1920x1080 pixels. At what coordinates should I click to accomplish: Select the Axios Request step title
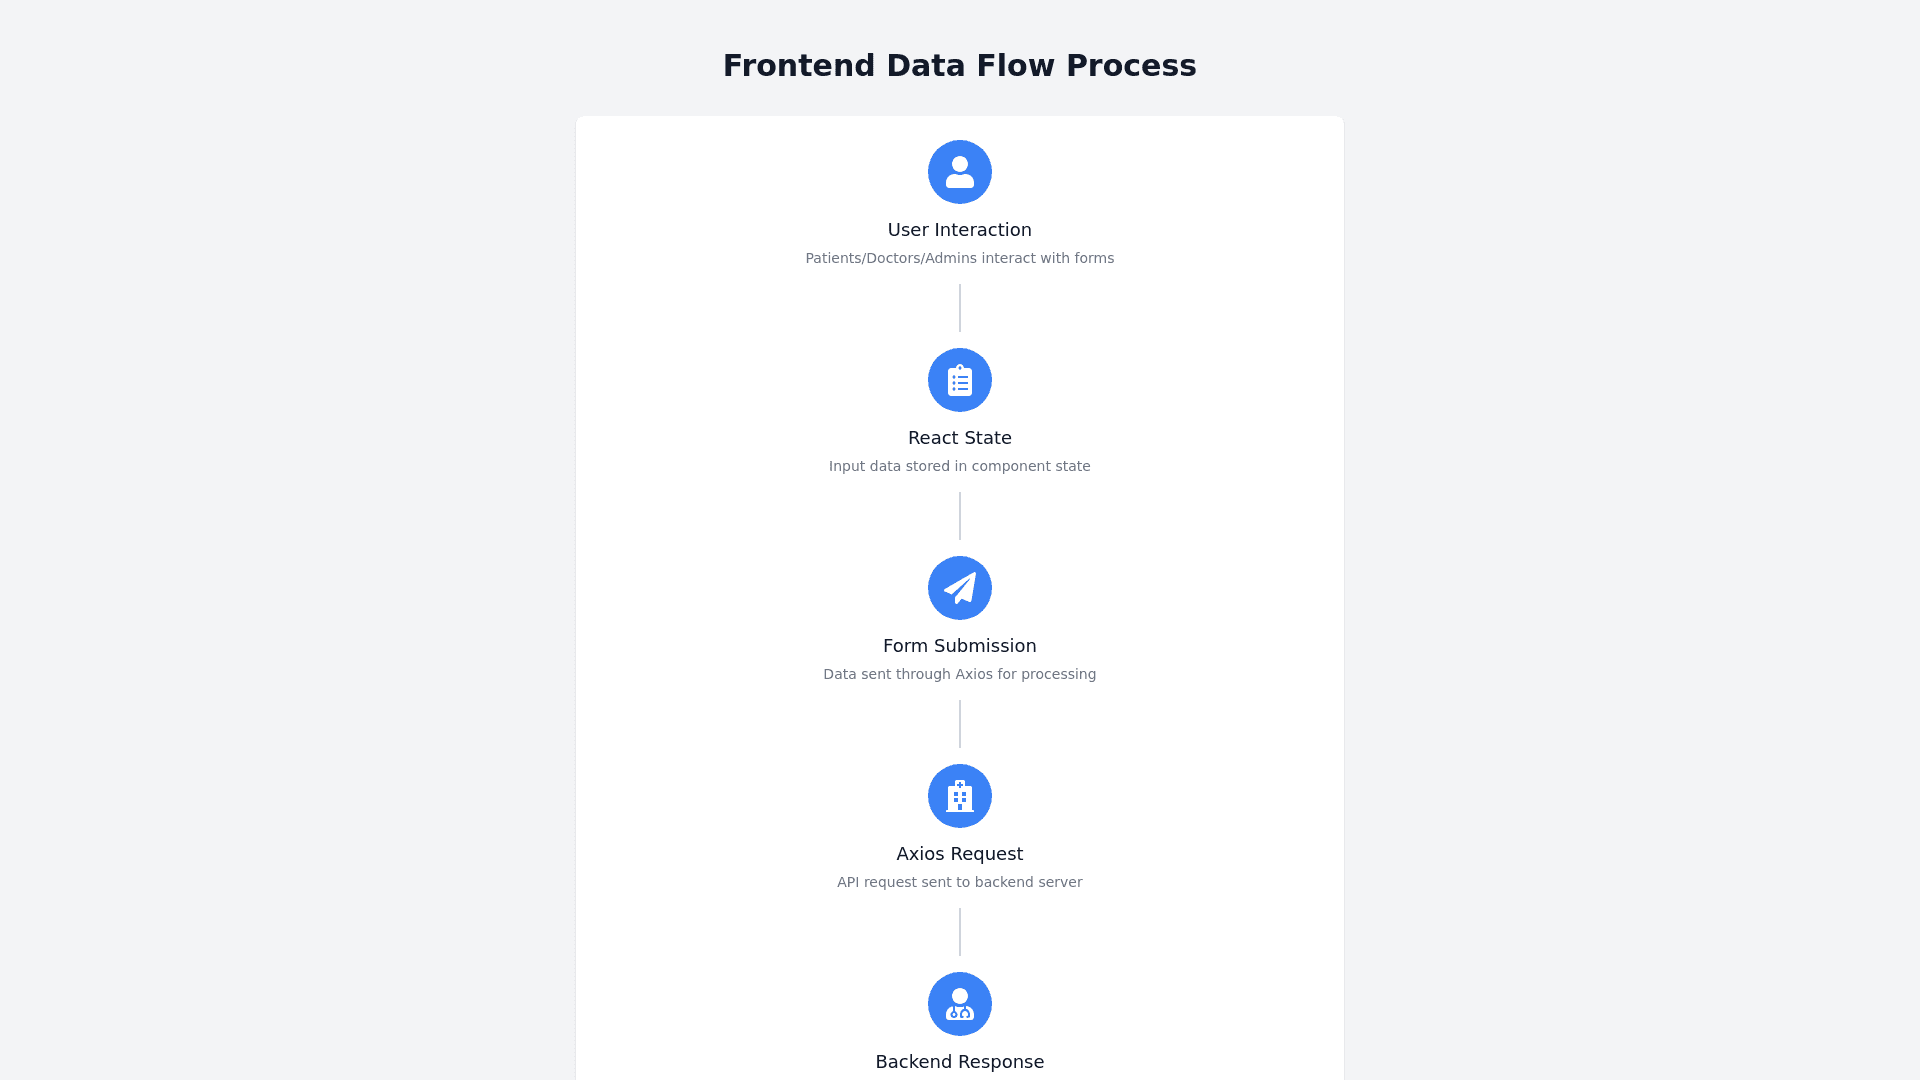coord(960,854)
